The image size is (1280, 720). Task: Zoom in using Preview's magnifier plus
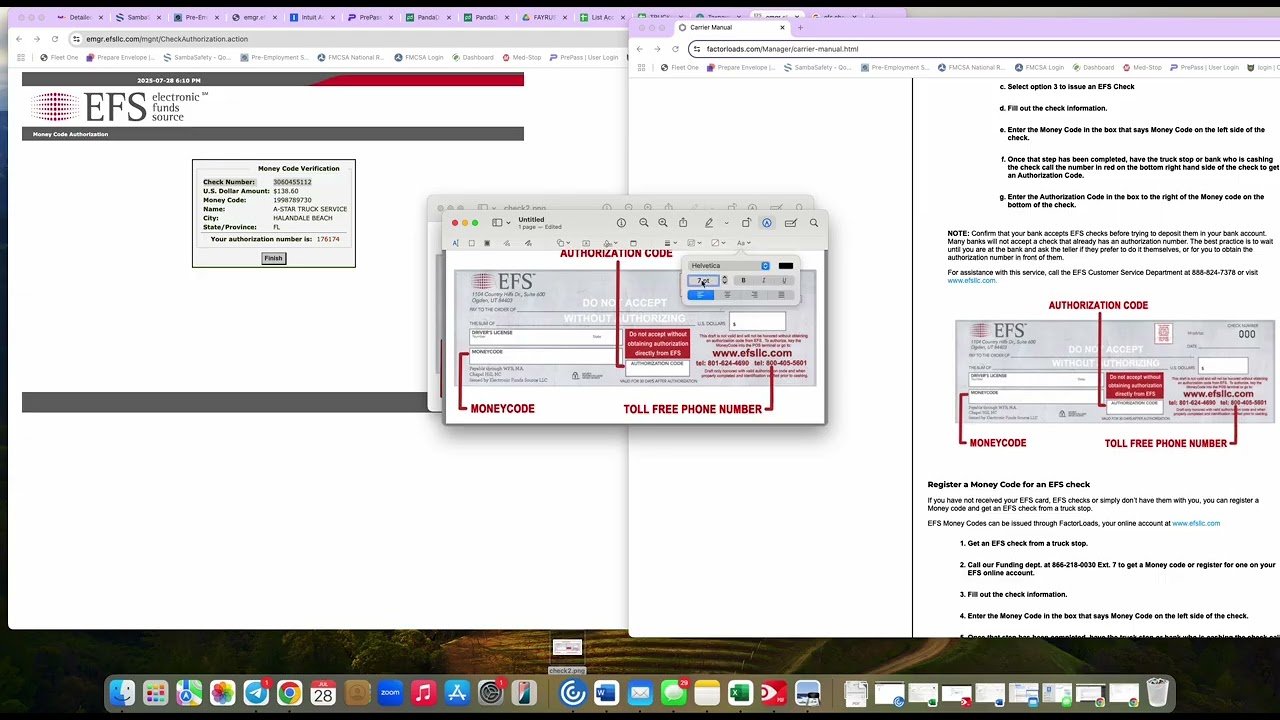coord(663,223)
